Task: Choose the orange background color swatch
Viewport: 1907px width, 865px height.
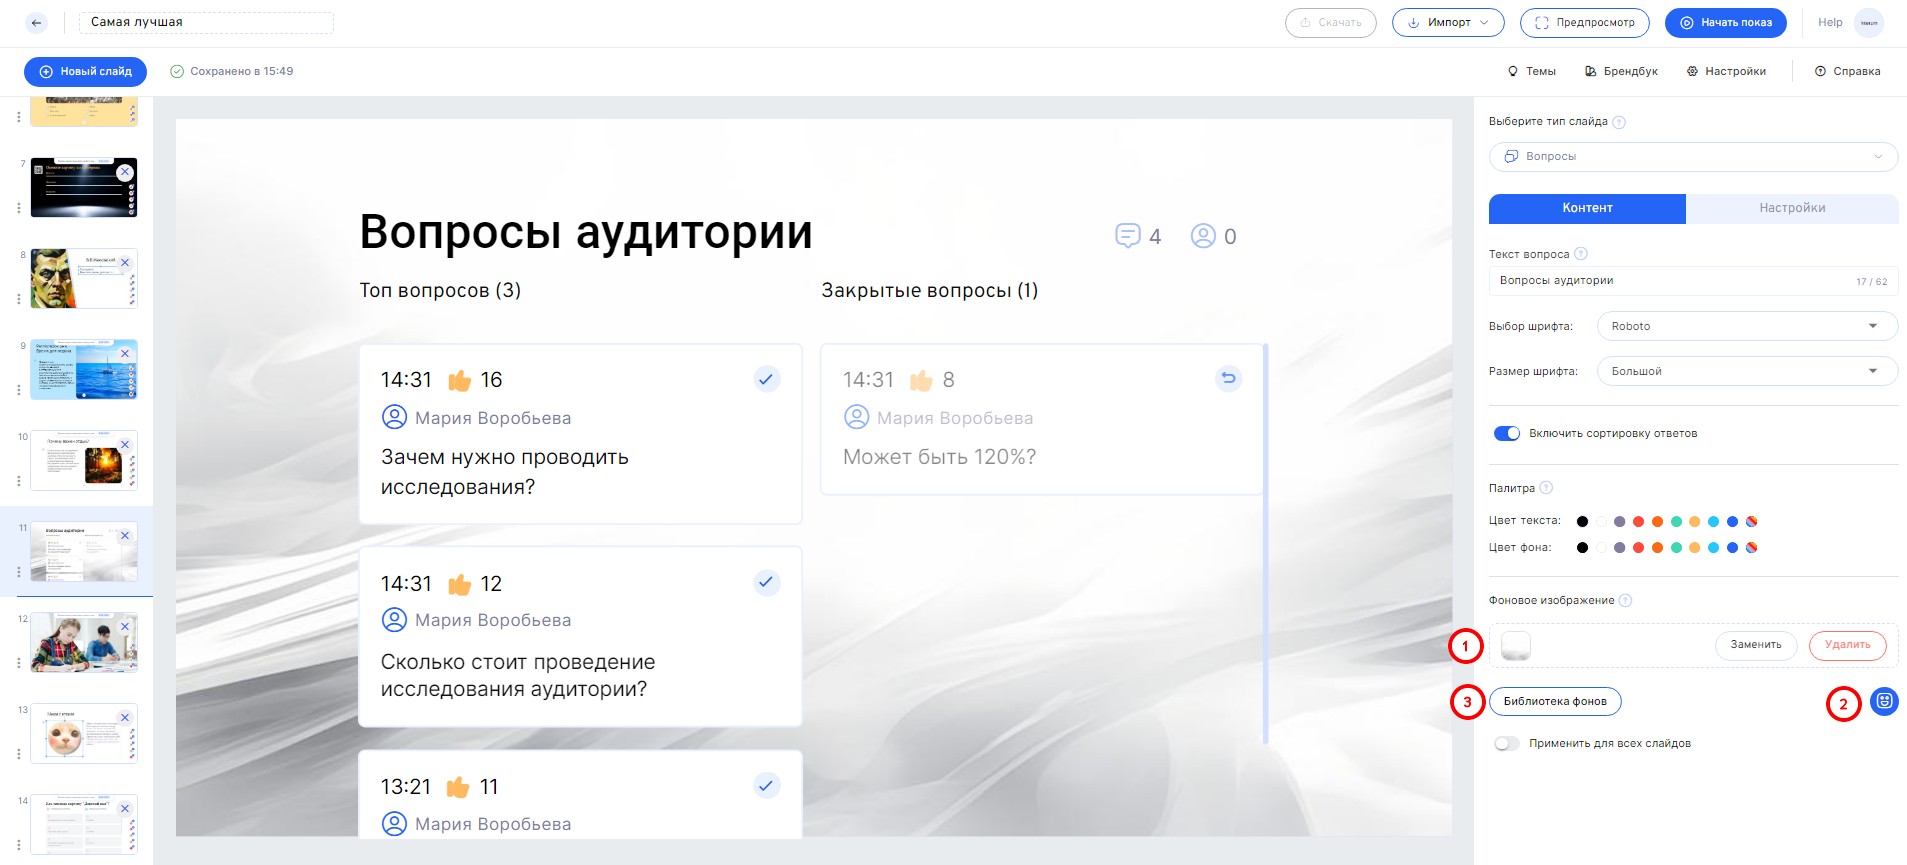Action: (1657, 547)
